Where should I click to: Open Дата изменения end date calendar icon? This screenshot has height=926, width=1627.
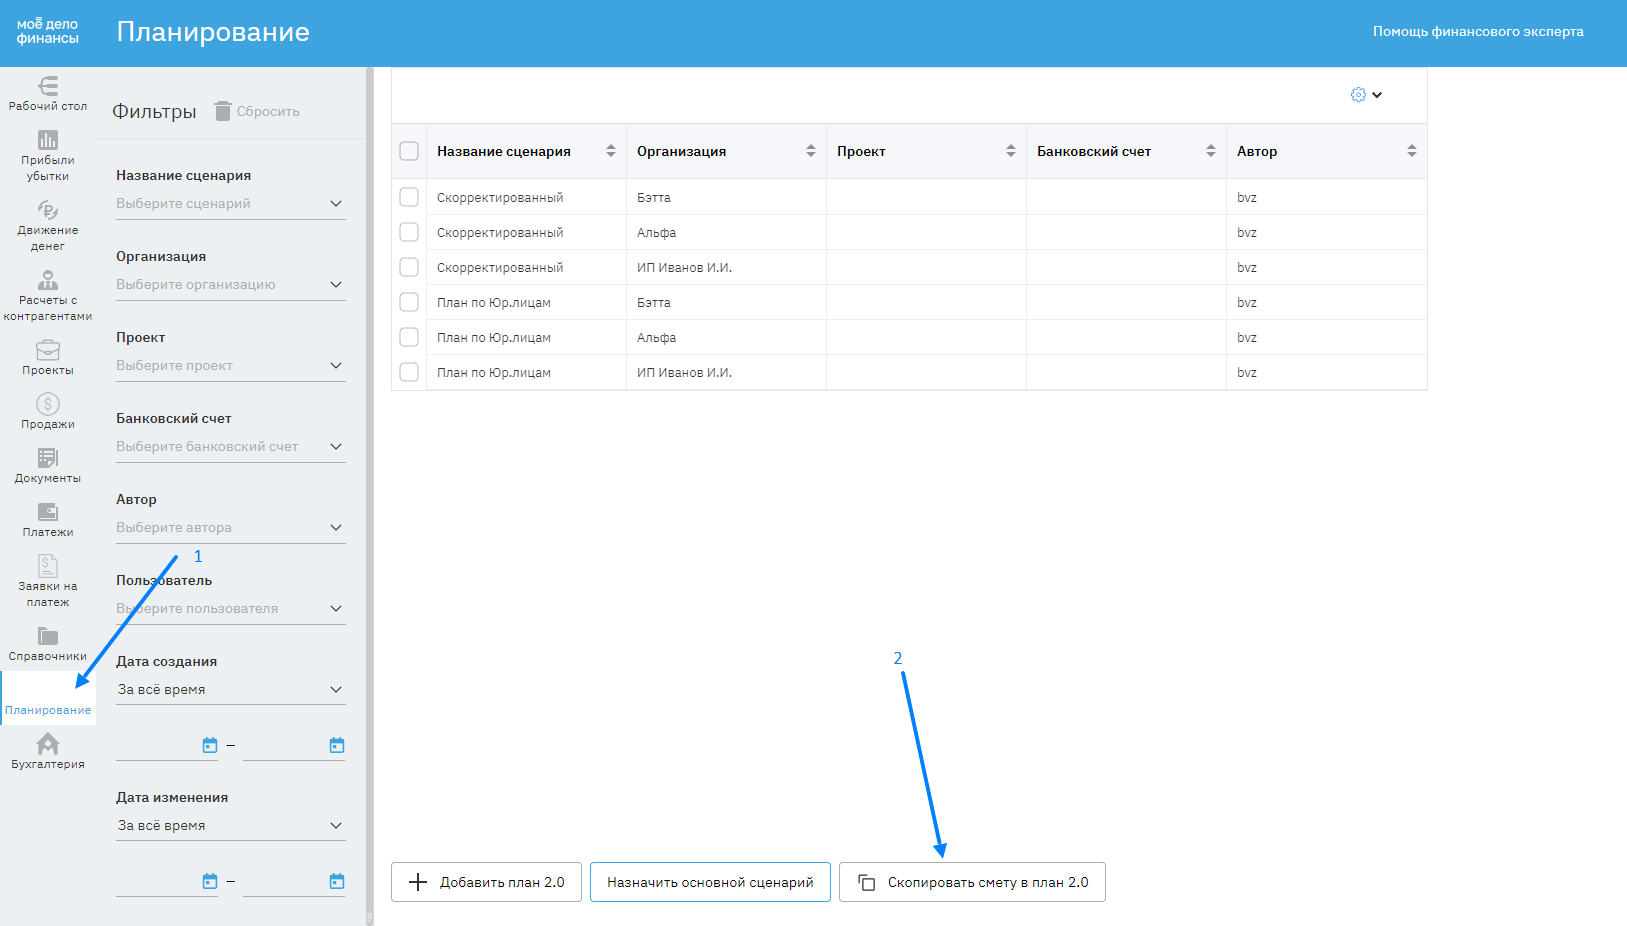[x=337, y=881]
